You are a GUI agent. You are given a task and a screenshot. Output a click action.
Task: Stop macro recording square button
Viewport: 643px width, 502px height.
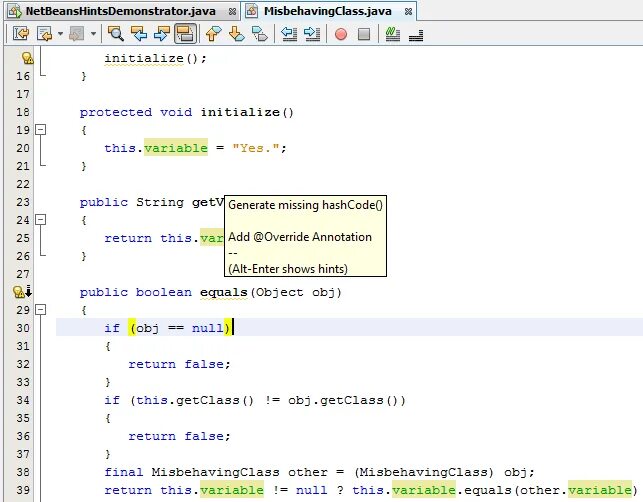[364, 34]
